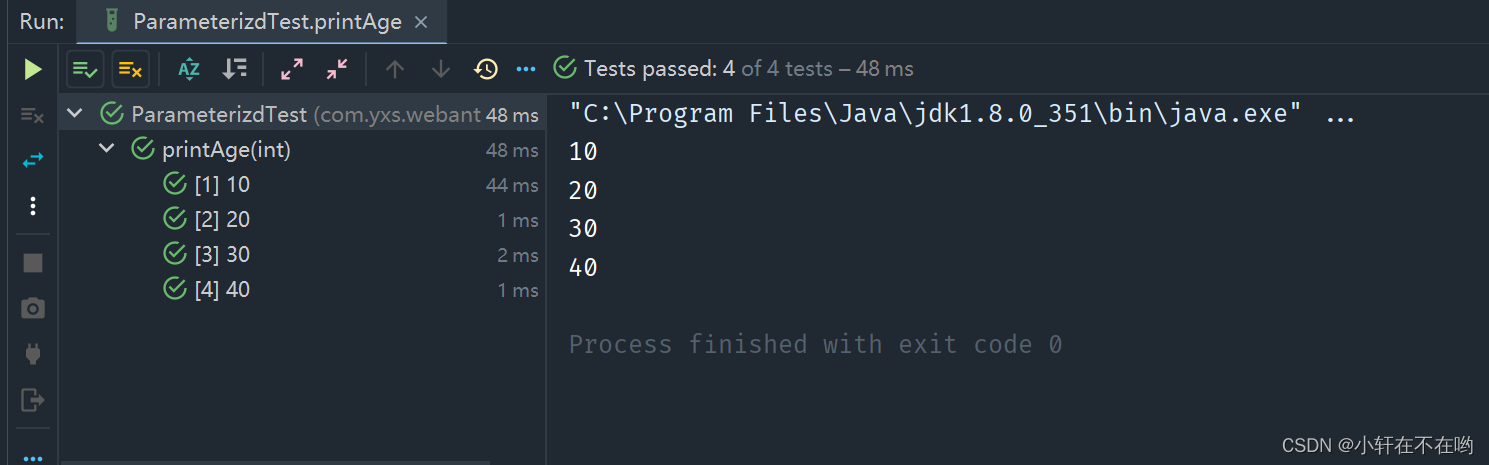Viewport: 1489px width, 465px height.
Task: Collapse the printAge(int) node
Action: click(106, 150)
